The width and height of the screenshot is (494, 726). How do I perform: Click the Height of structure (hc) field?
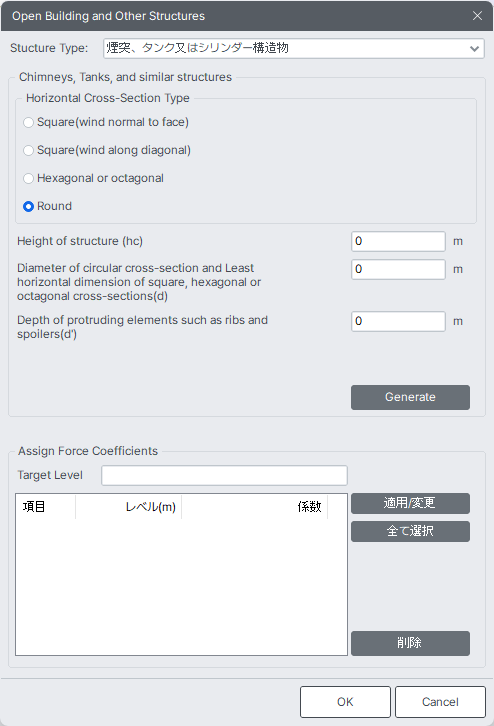coord(398,241)
